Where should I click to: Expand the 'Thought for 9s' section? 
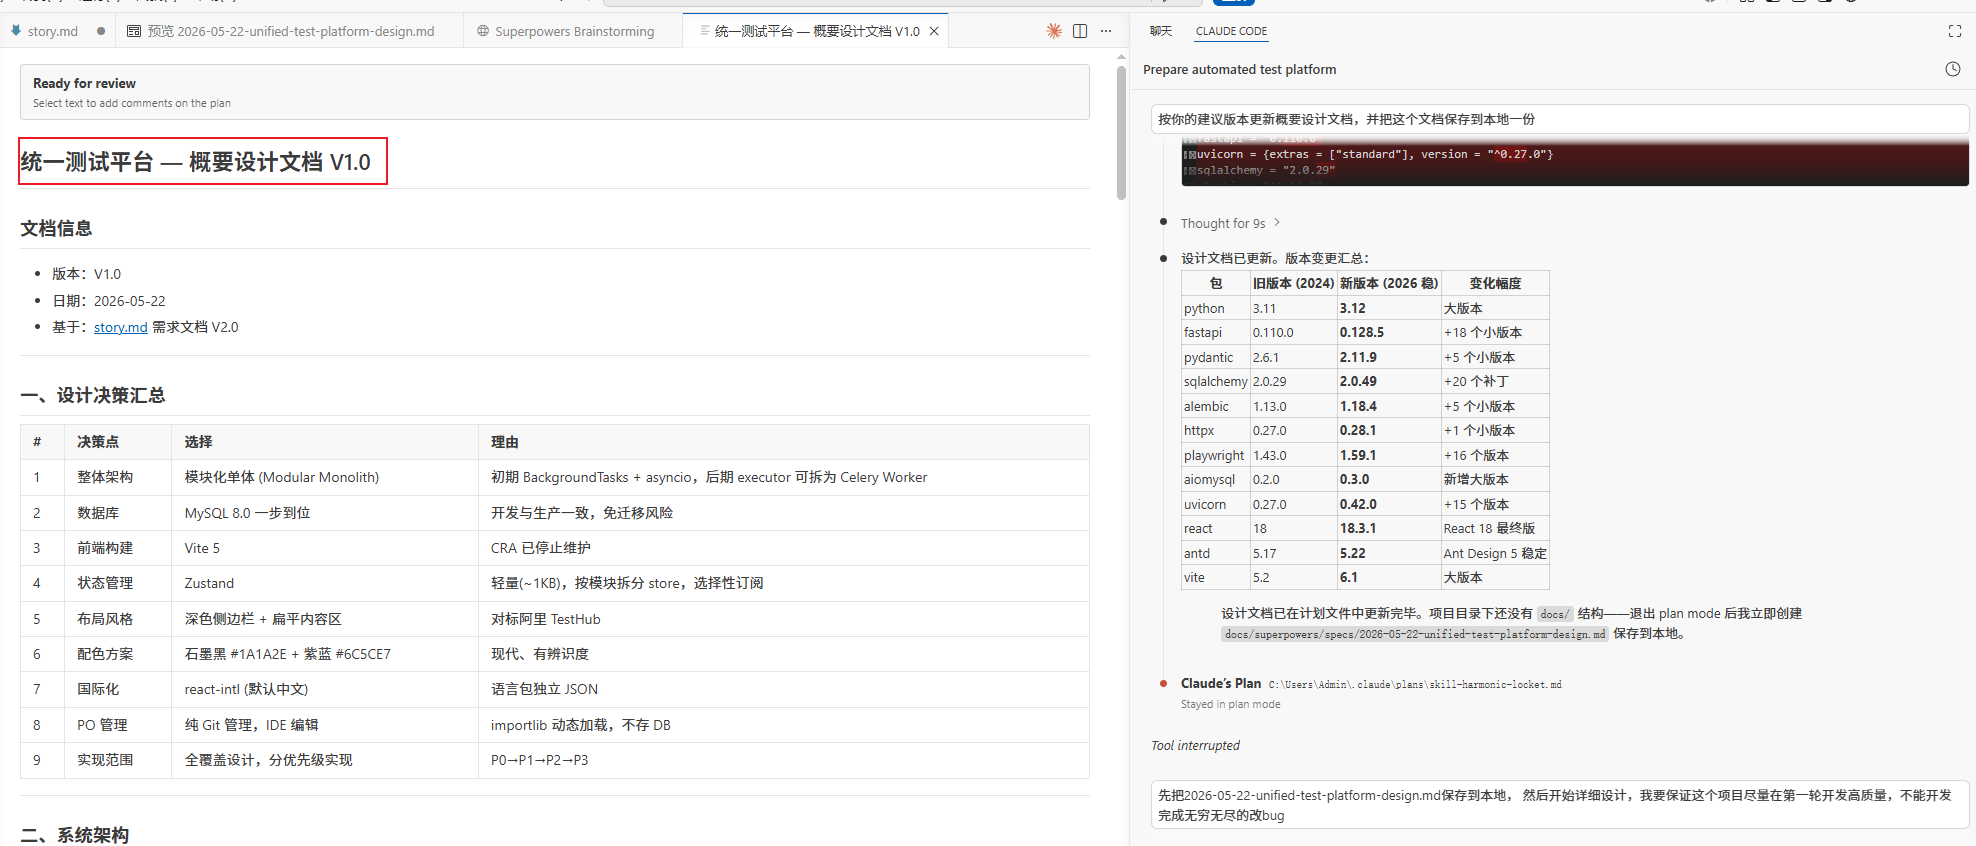(1230, 223)
